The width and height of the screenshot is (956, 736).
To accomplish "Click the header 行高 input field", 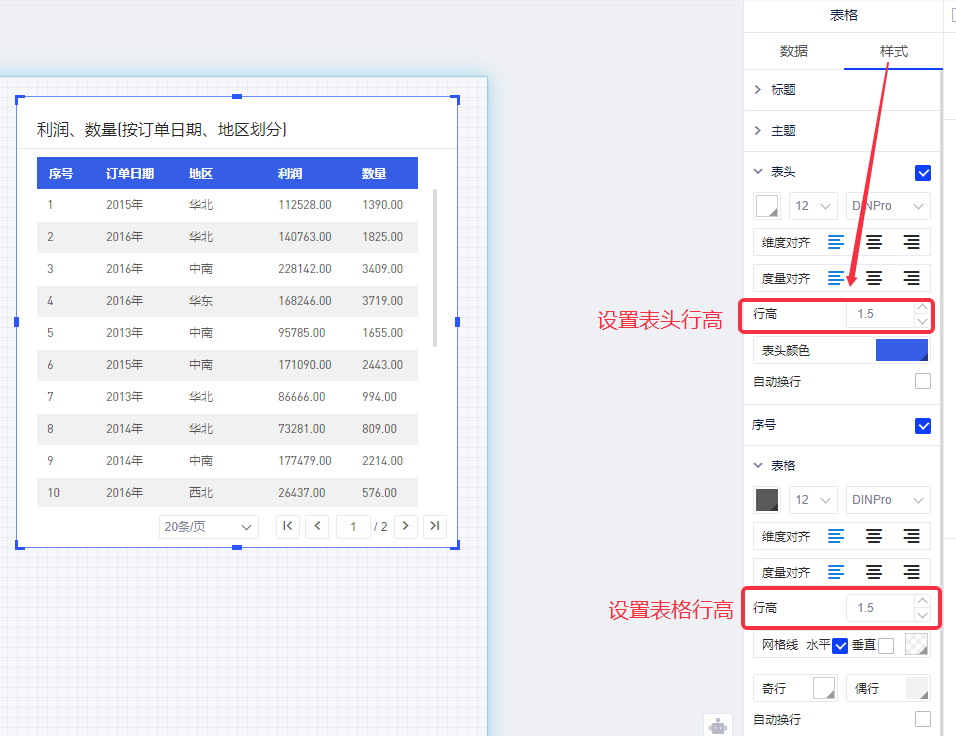I will coord(878,314).
